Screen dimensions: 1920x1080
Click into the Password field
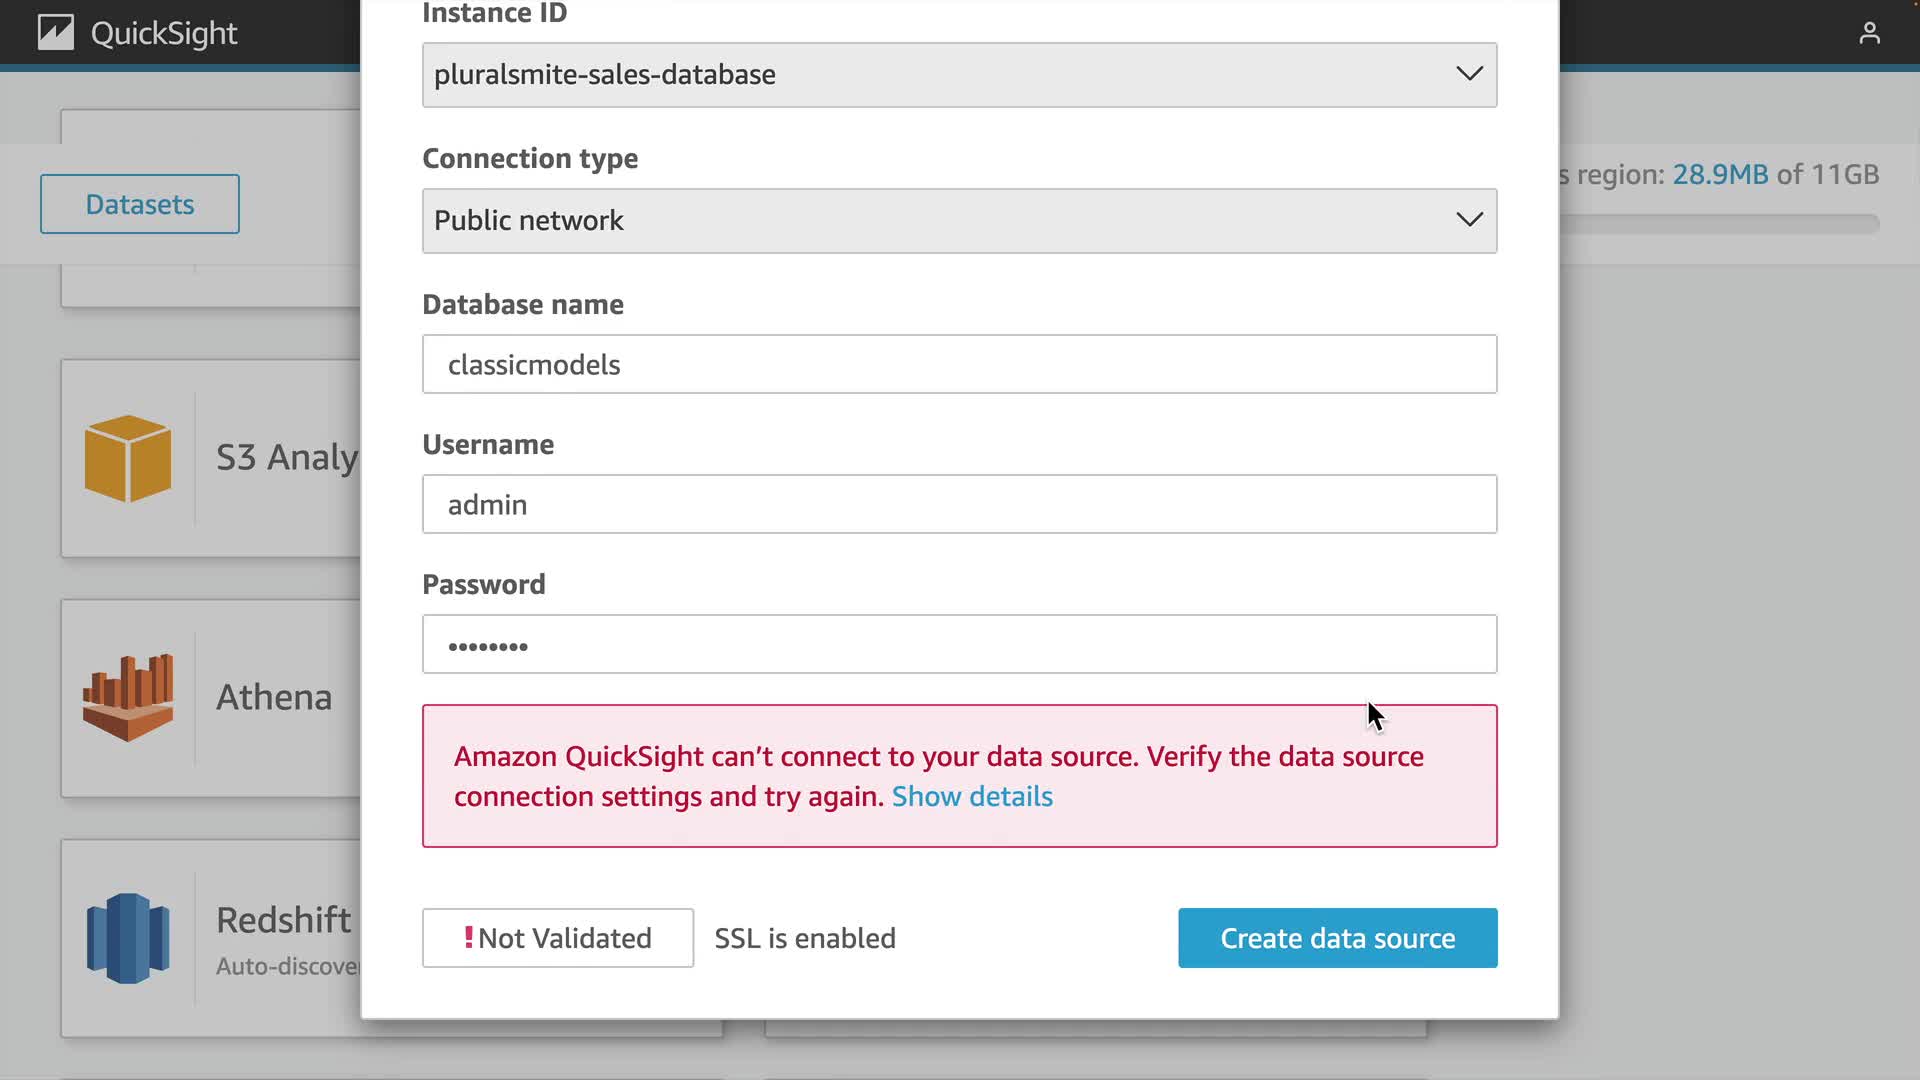959,645
